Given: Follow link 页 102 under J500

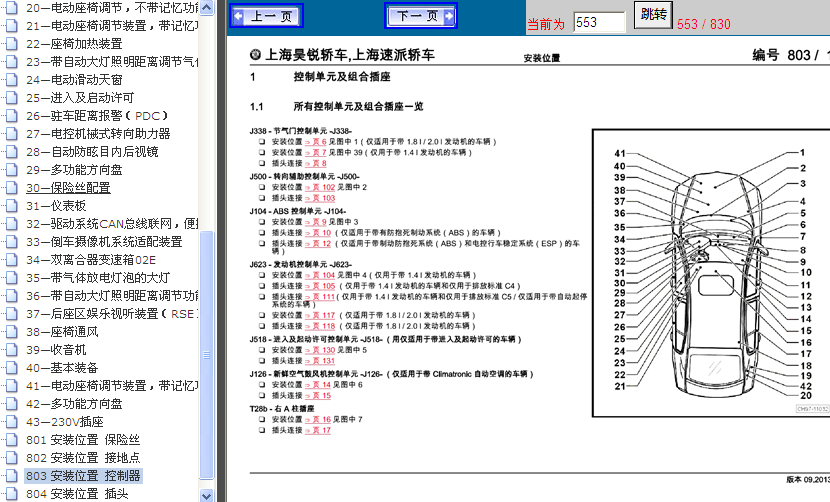Looking at the screenshot, I should pyautogui.click(x=320, y=187).
